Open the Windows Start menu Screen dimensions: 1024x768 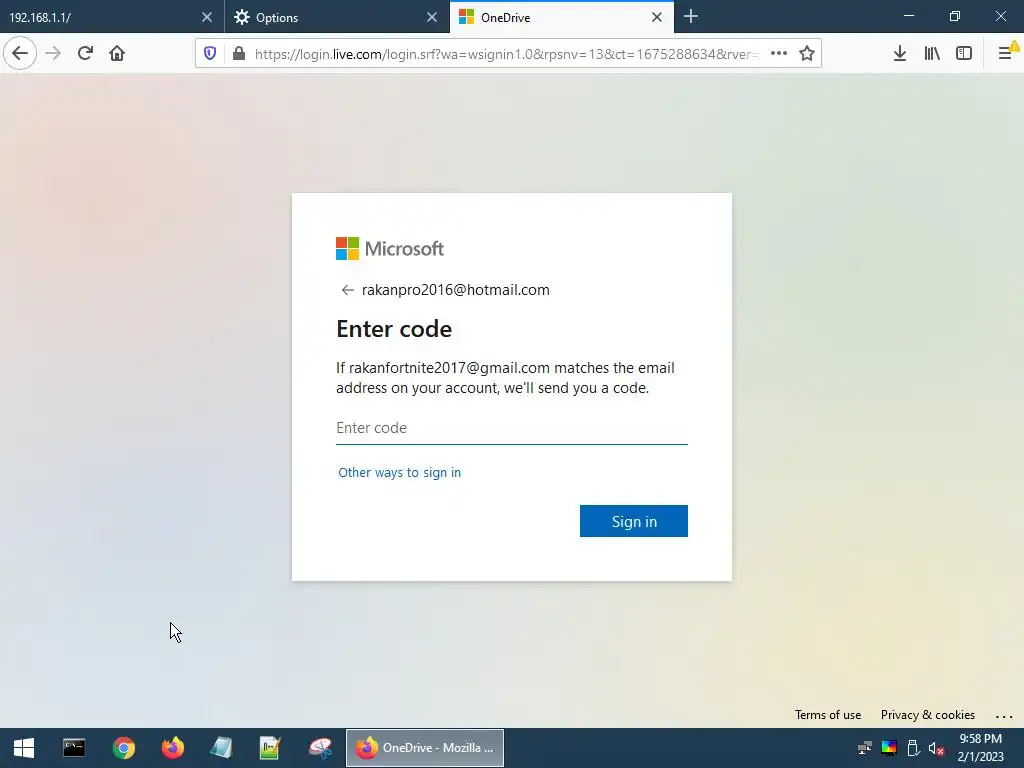[x=24, y=748]
